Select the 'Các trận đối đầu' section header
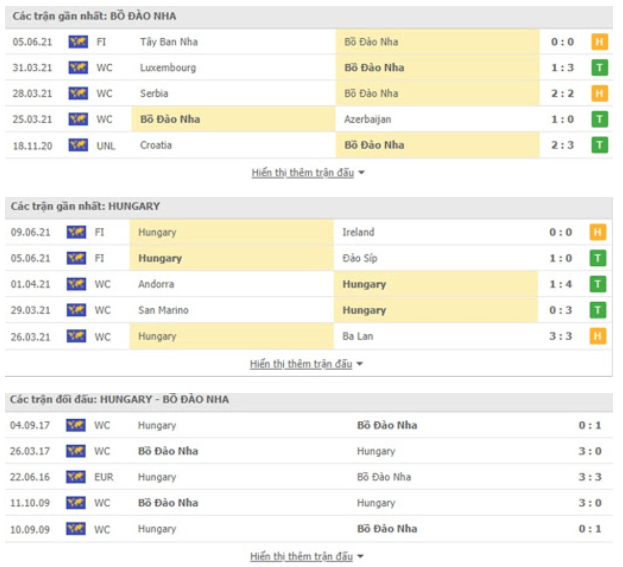This screenshot has height=567, width=623. coord(119,399)
